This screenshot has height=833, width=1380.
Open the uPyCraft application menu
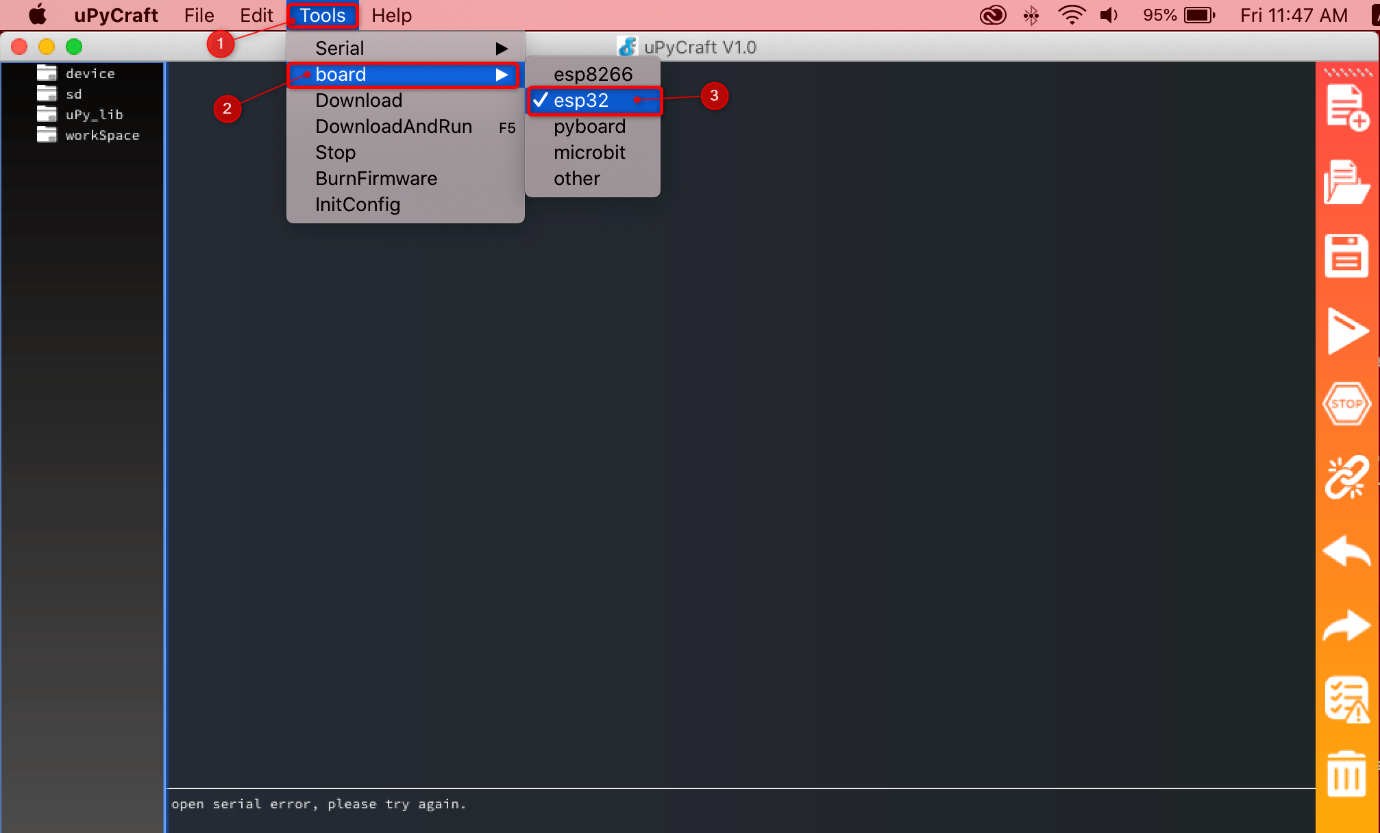coord(116,15)
